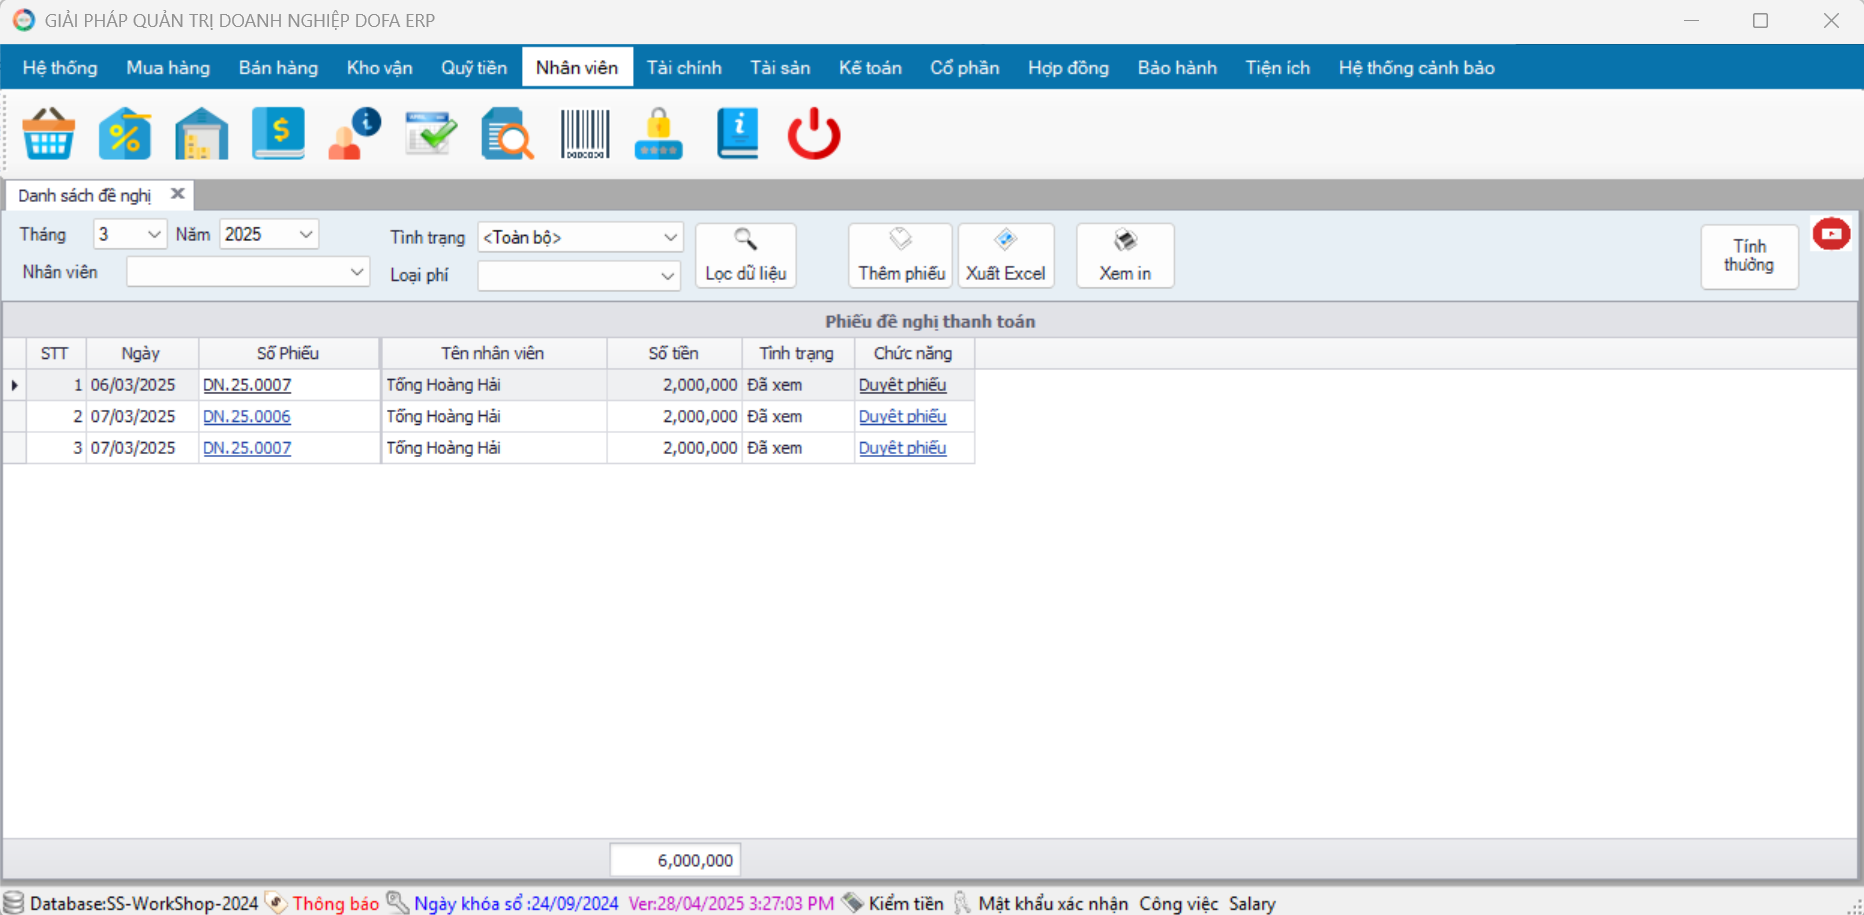1864x915 pixels.
Task: Click the red YouTube video icon
Action: tap(1831, 234)
